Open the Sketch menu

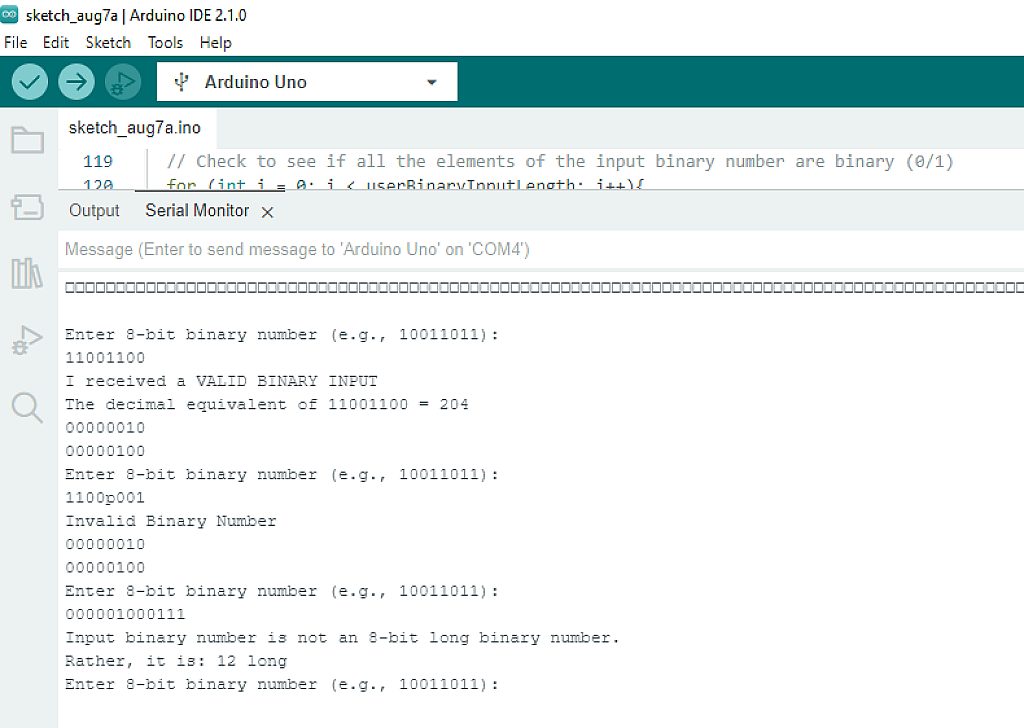pos(108,42)
